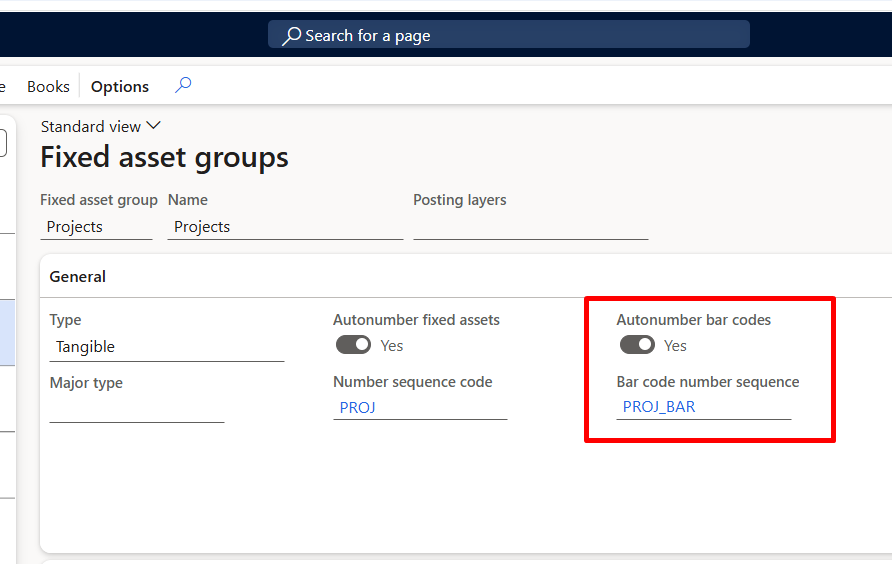
Task: Click the search icon next to Options
Action: click(x=183, y=86)
